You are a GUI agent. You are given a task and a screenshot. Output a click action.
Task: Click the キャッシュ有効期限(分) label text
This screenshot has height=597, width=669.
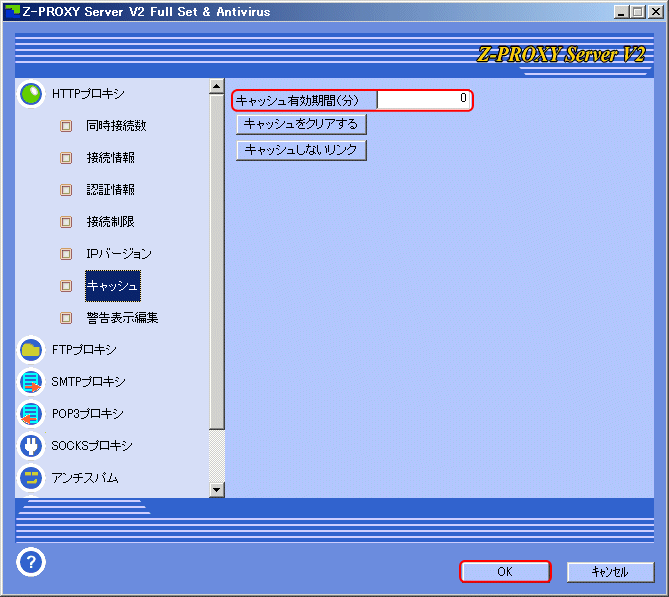tap(297, 101)
